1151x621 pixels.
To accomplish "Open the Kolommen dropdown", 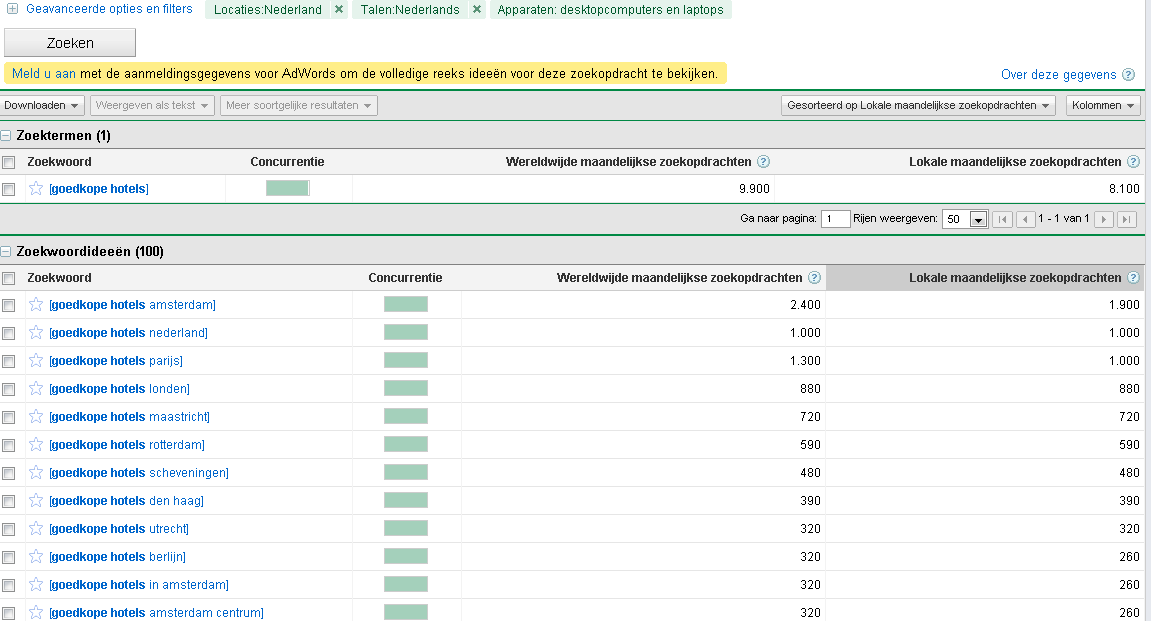I will point(1103,106).
